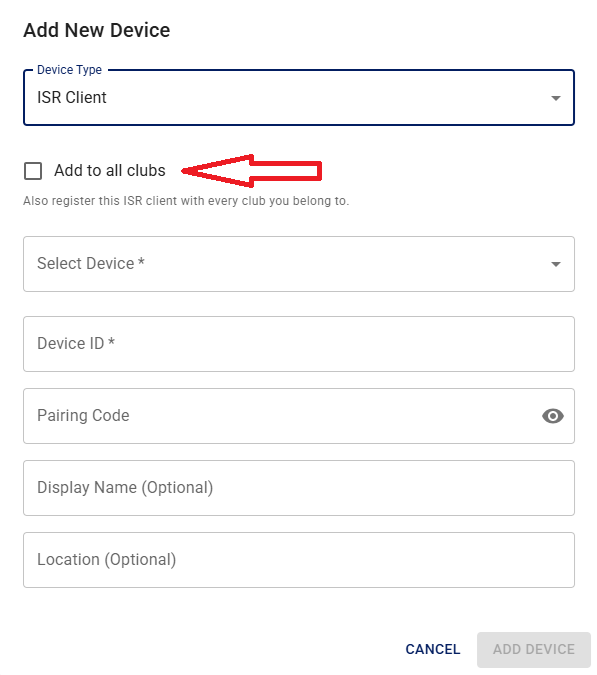Toggle Pairing Code visibility eye icon
Image resolution: width=597 pixels, height=675 pixels.
click(553, 416)
